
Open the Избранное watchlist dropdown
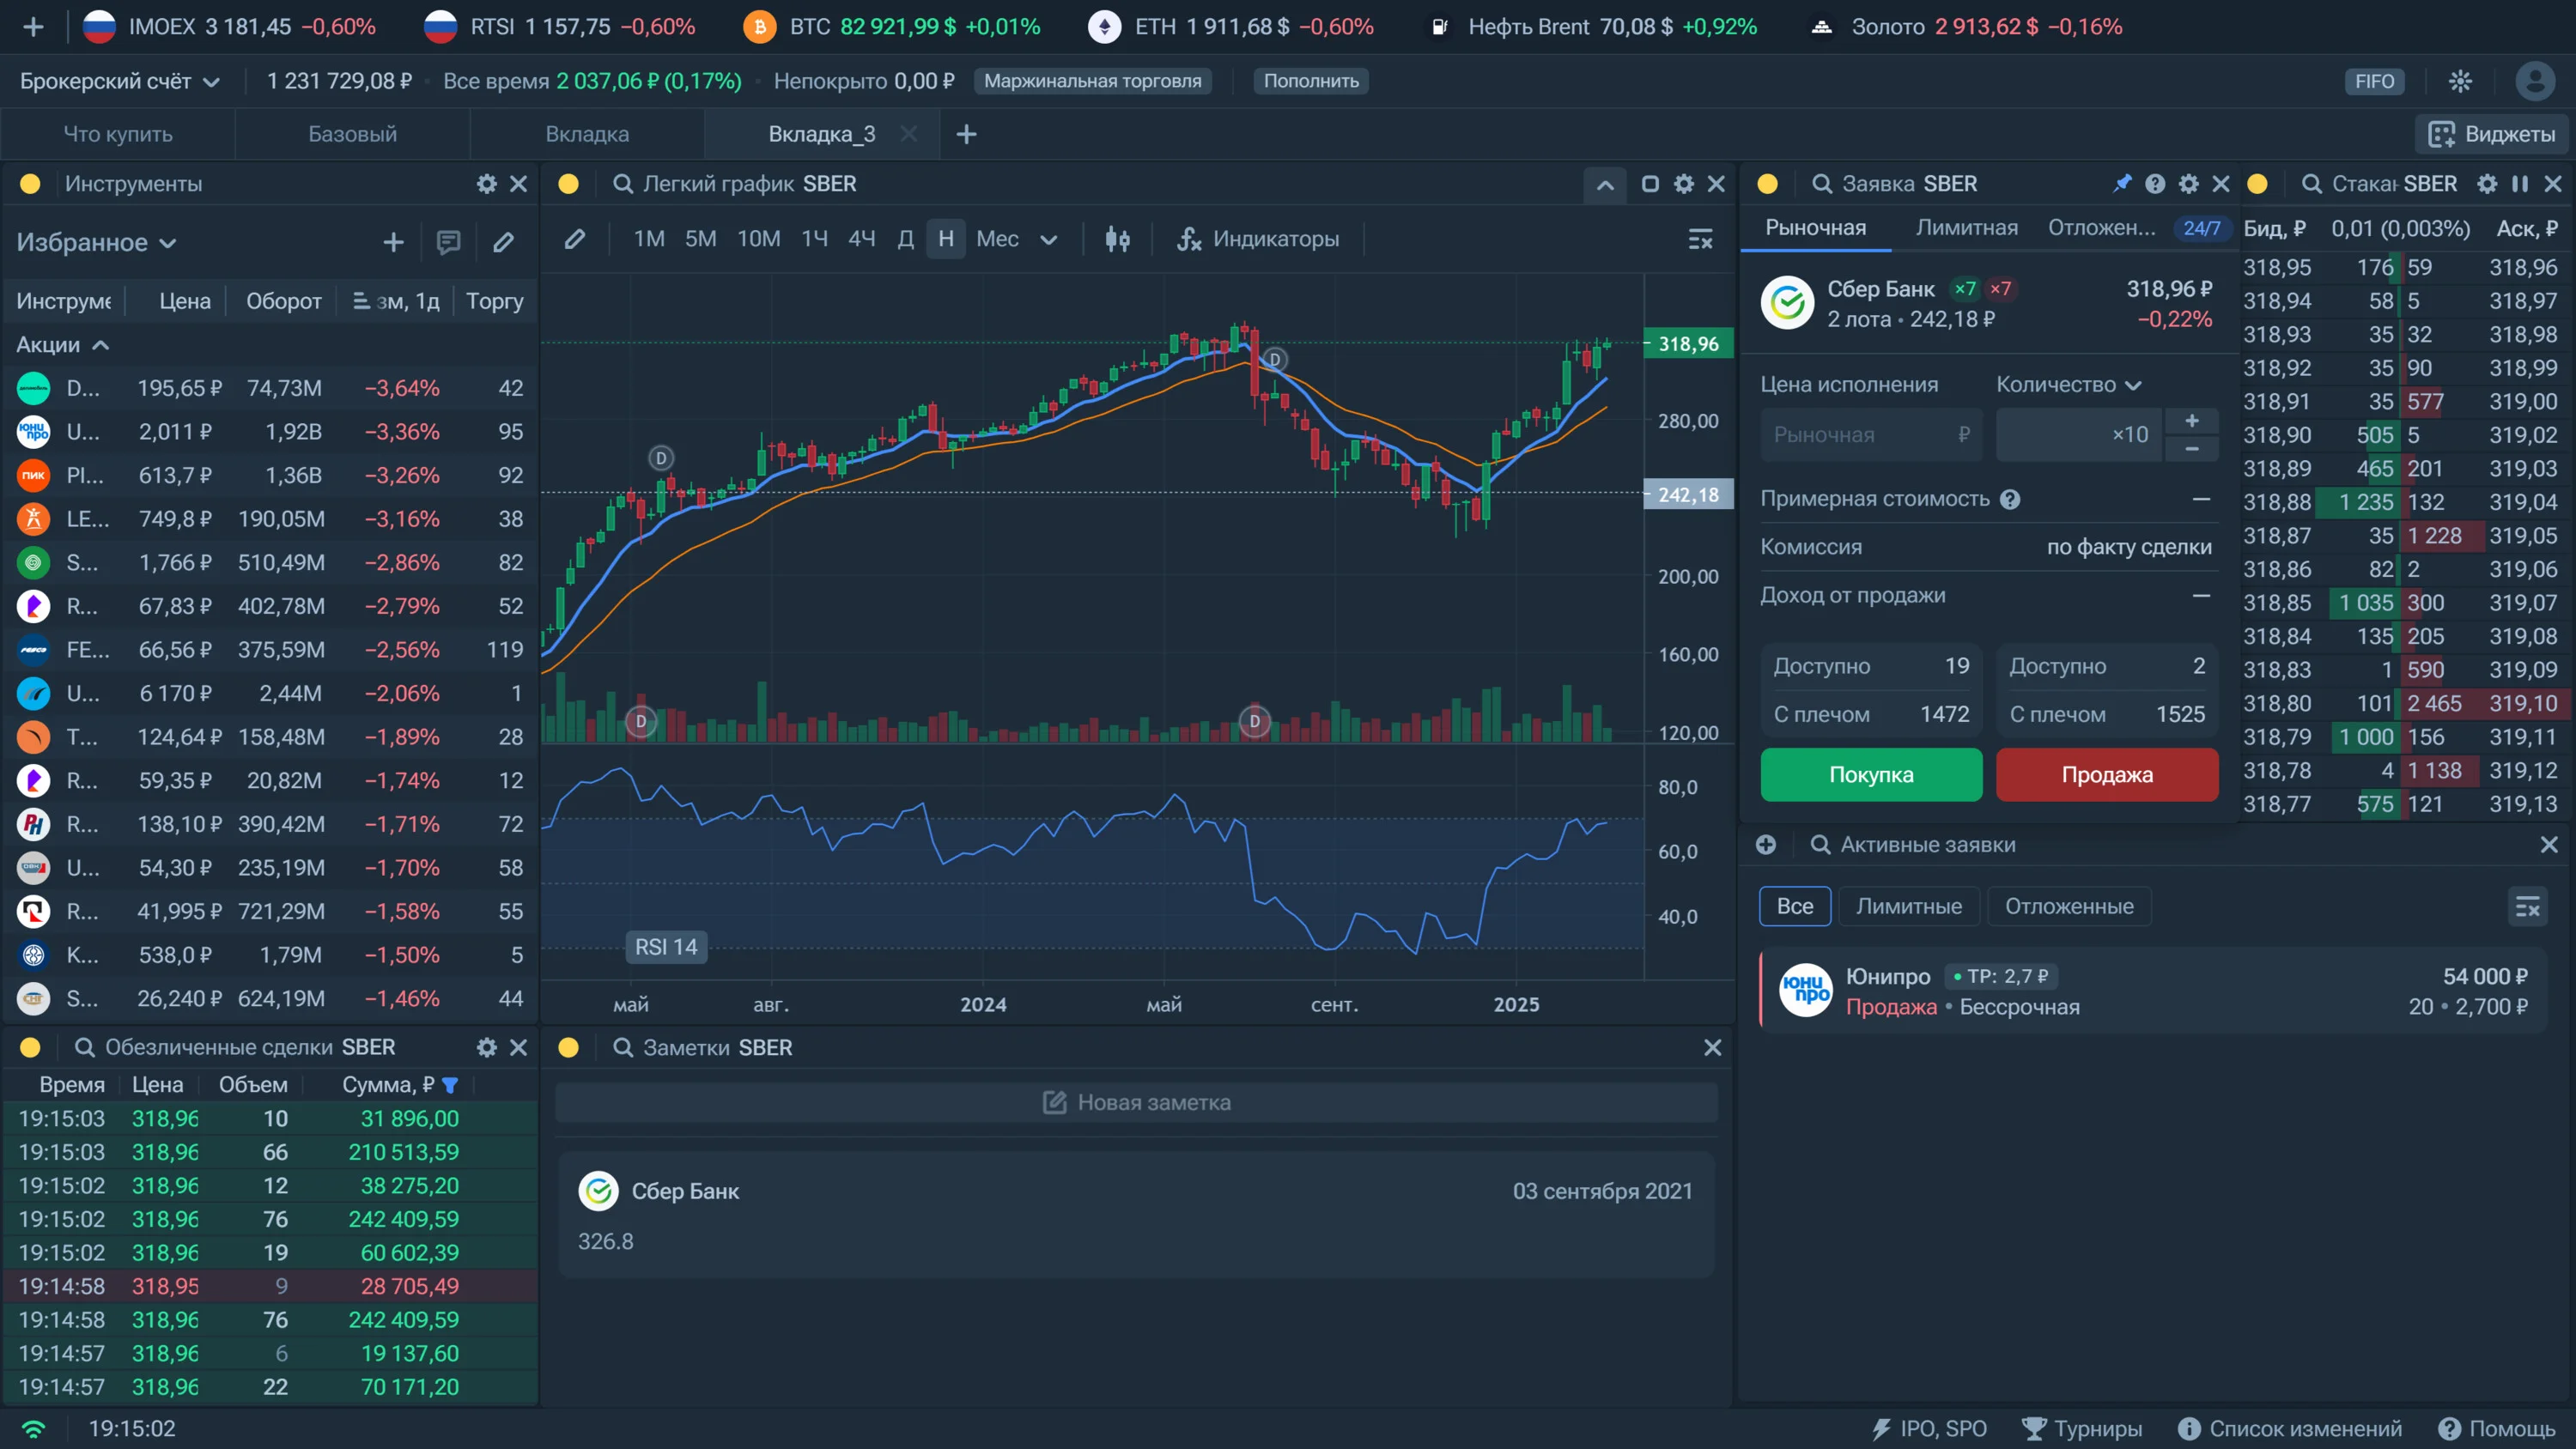[x=97, y=242]
